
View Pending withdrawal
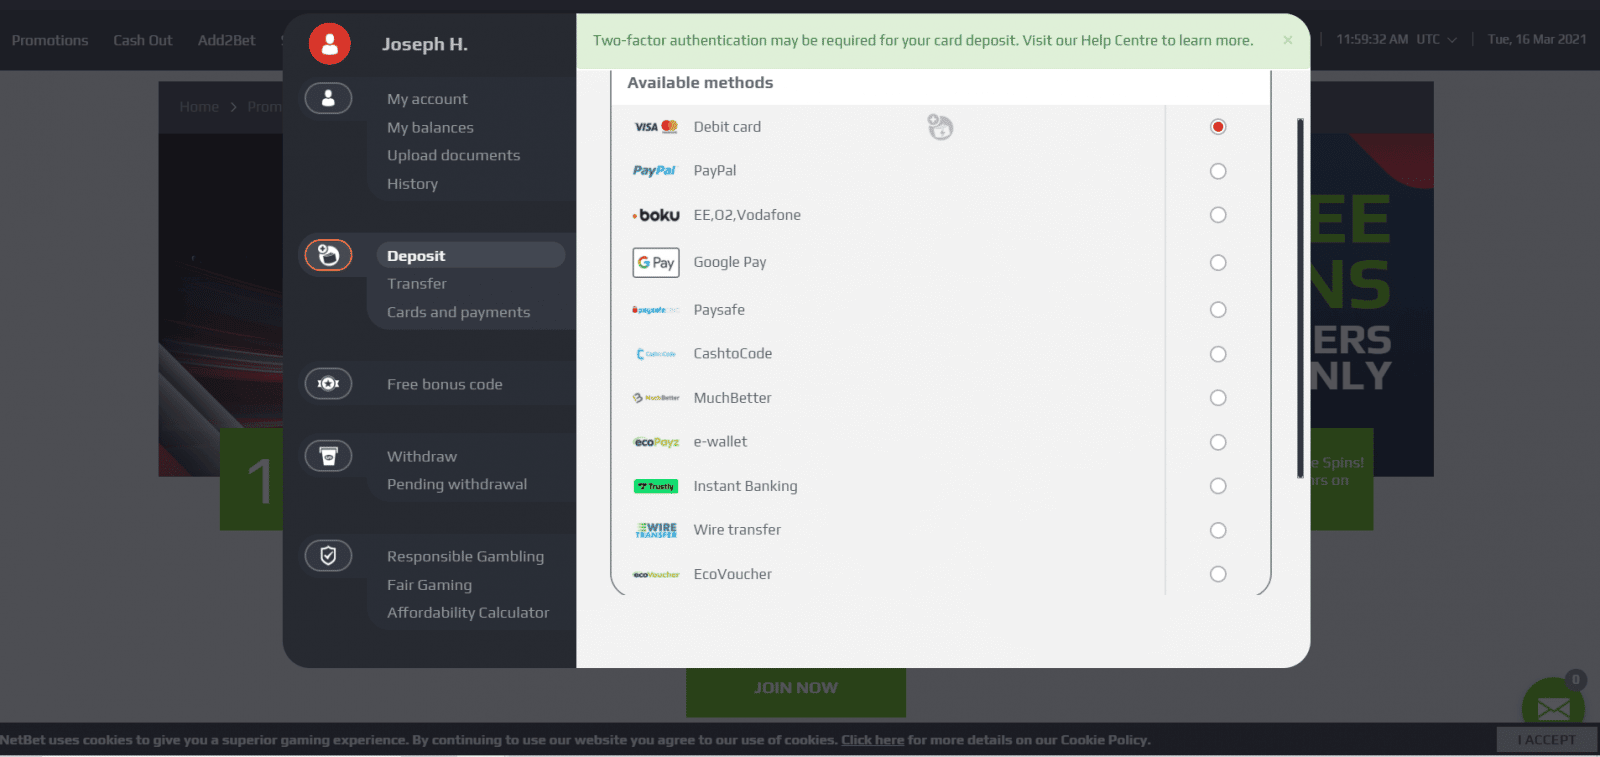(x=456, y=484)
